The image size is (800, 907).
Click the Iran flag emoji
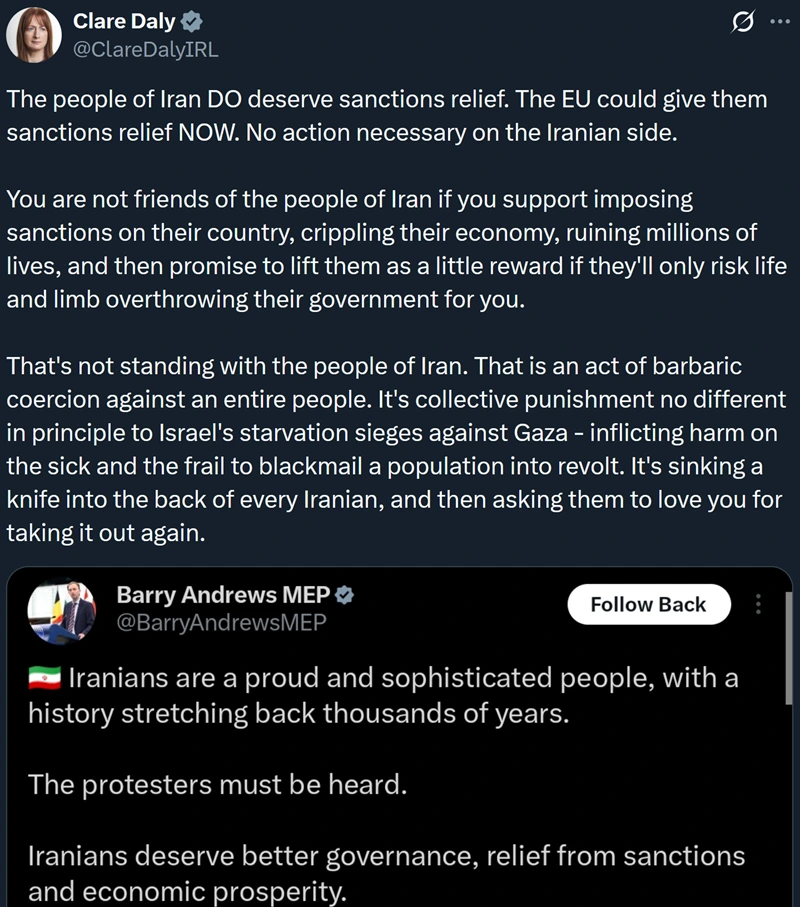(46, 679)
